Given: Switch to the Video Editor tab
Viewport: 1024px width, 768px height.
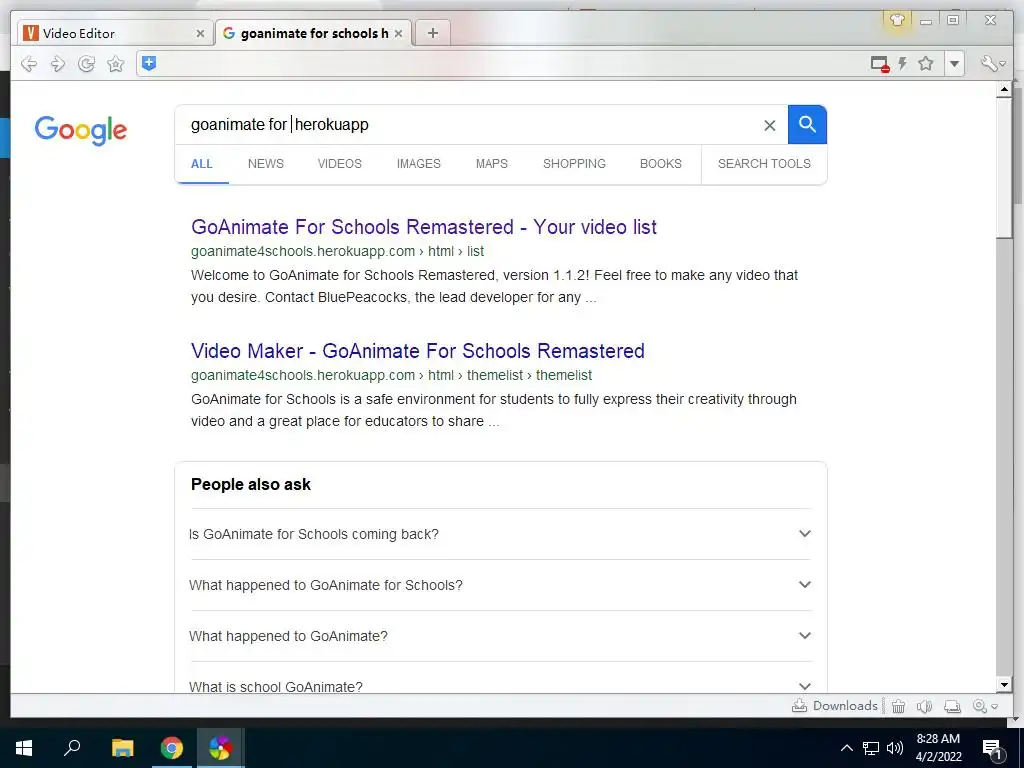Looking at the screenshot, I should 113,33.
